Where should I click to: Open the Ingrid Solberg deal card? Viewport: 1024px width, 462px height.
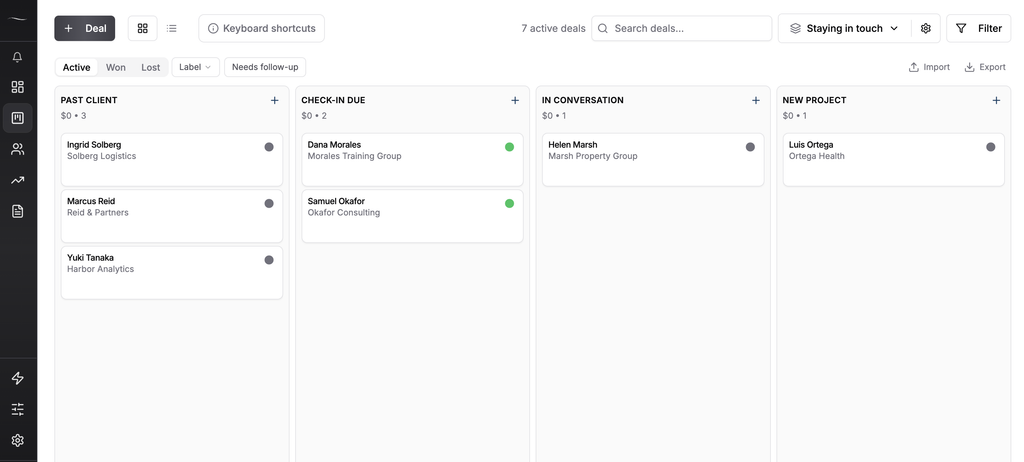click(172, 160)
